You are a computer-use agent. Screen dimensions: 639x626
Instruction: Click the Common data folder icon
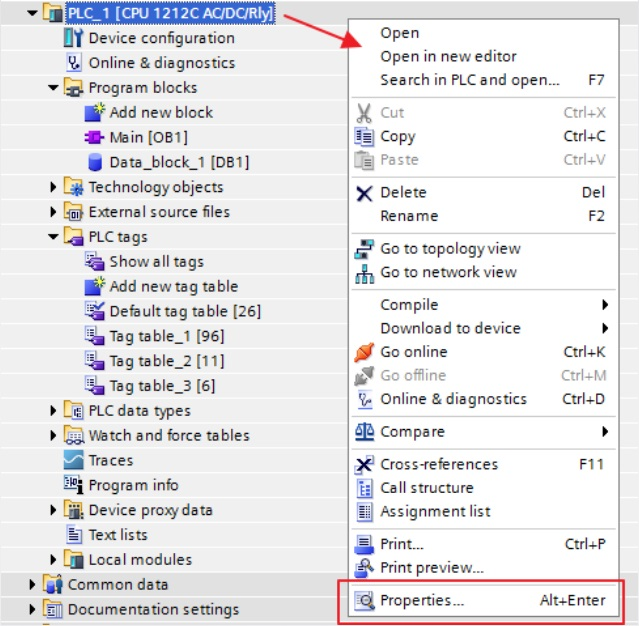coord(53,584)
